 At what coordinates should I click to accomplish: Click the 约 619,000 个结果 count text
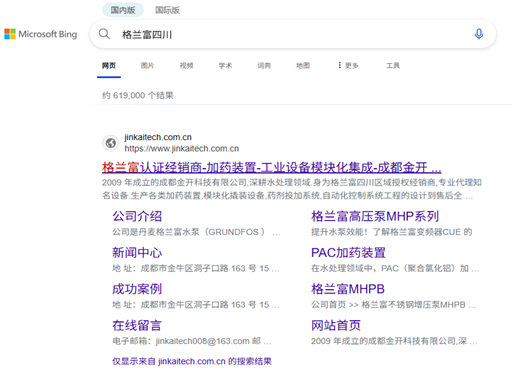138,95
